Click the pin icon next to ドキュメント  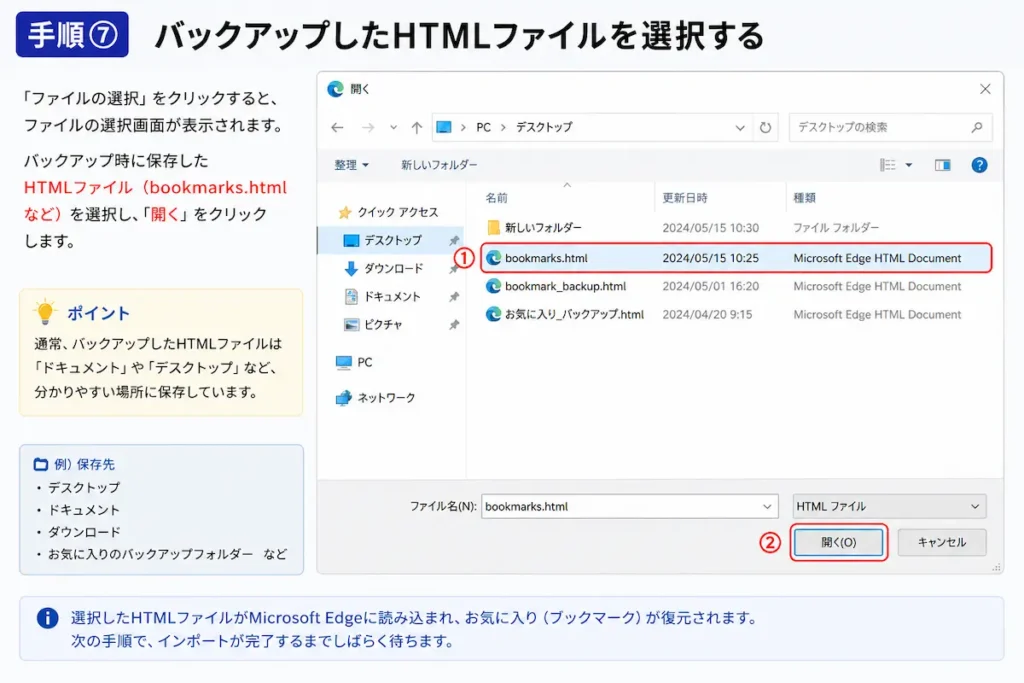(454, 296)
